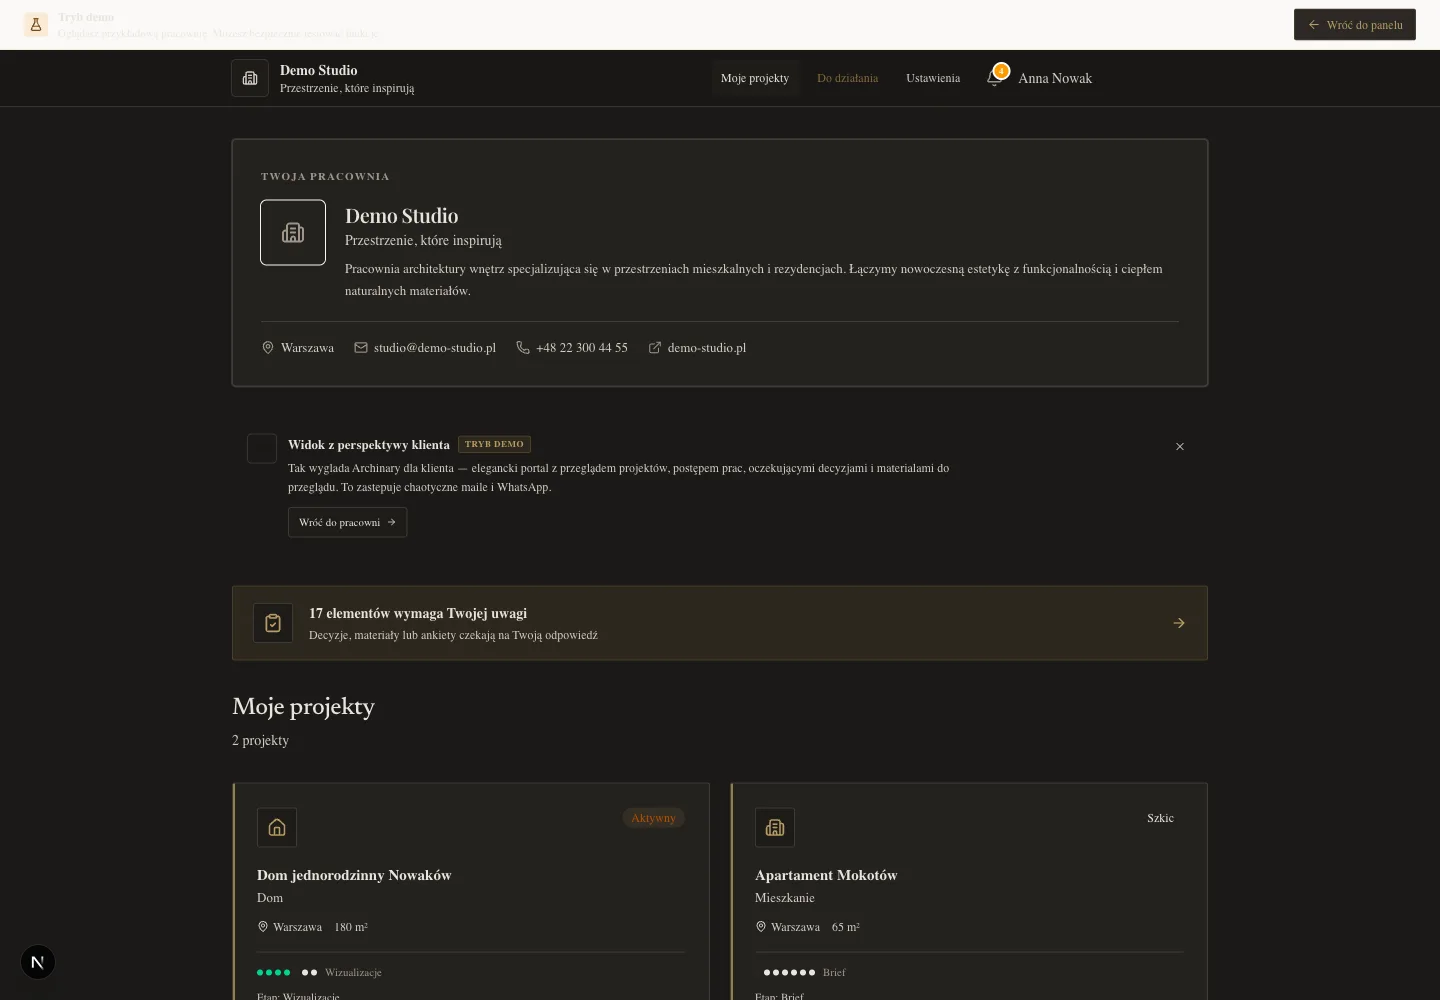Switch to 'Do działania' tab
This screenshot has height=1000, width=1440.
[847, 78]
